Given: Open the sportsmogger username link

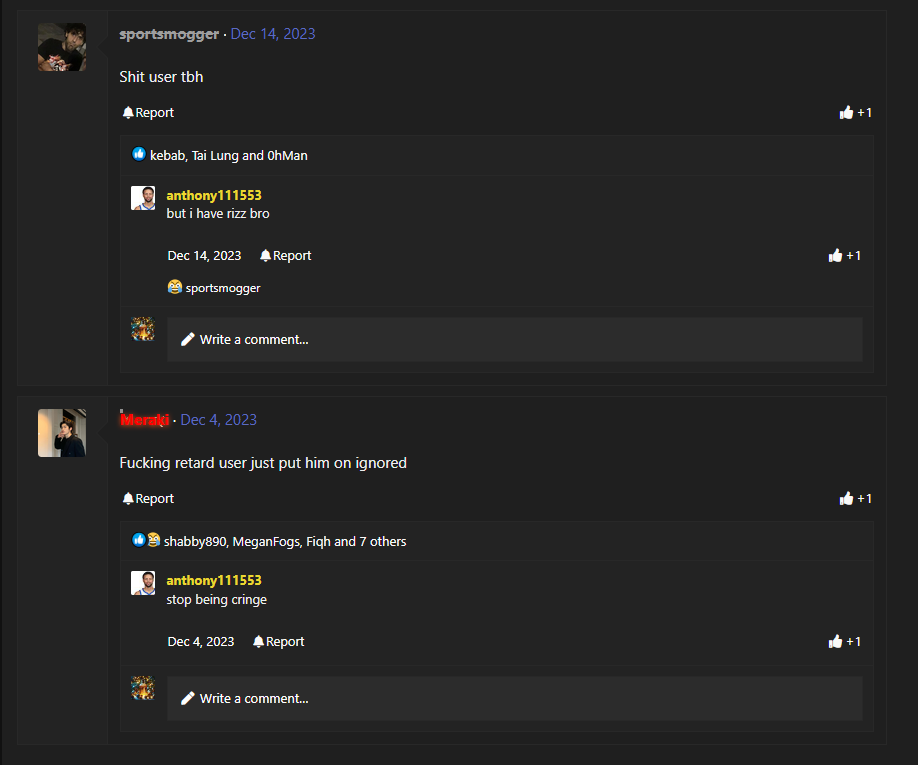Looking at the screenshot, I should [169, 34].
